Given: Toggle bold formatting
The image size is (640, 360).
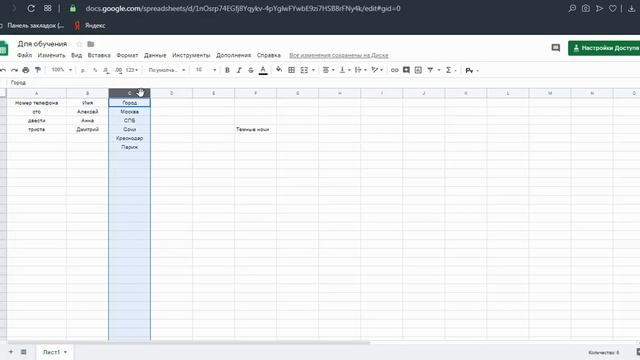Looking at the screenshot, I should point(227,70).
